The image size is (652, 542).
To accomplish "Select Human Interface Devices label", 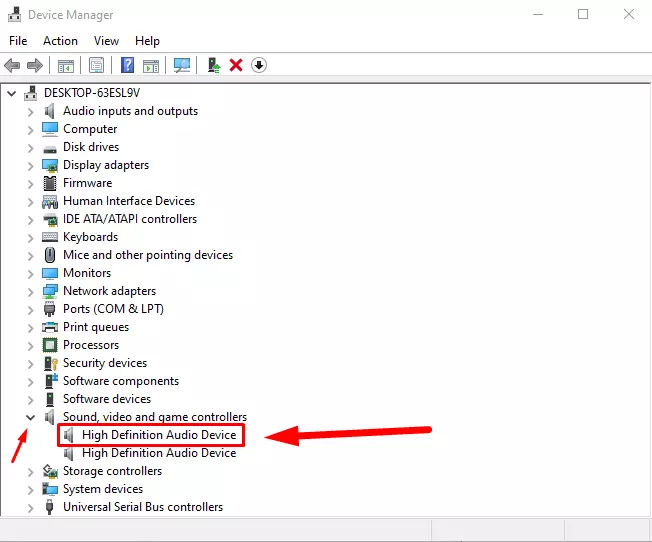I will coord(129,201).
